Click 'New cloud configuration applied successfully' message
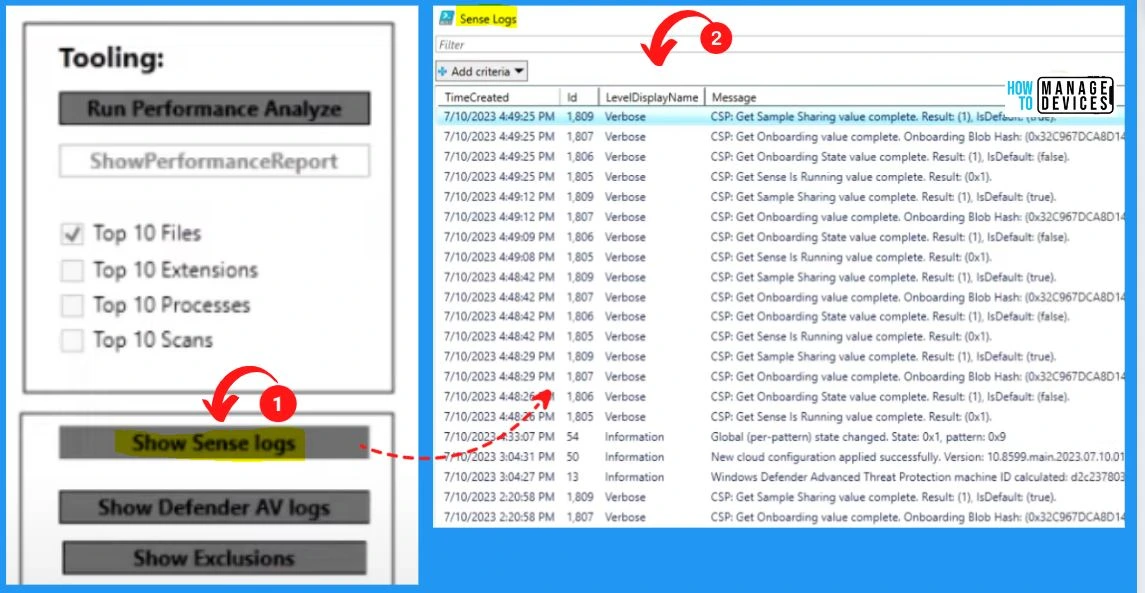This screenshot has height=593, width=1145. pyautogui.click(x=917, y=457)
